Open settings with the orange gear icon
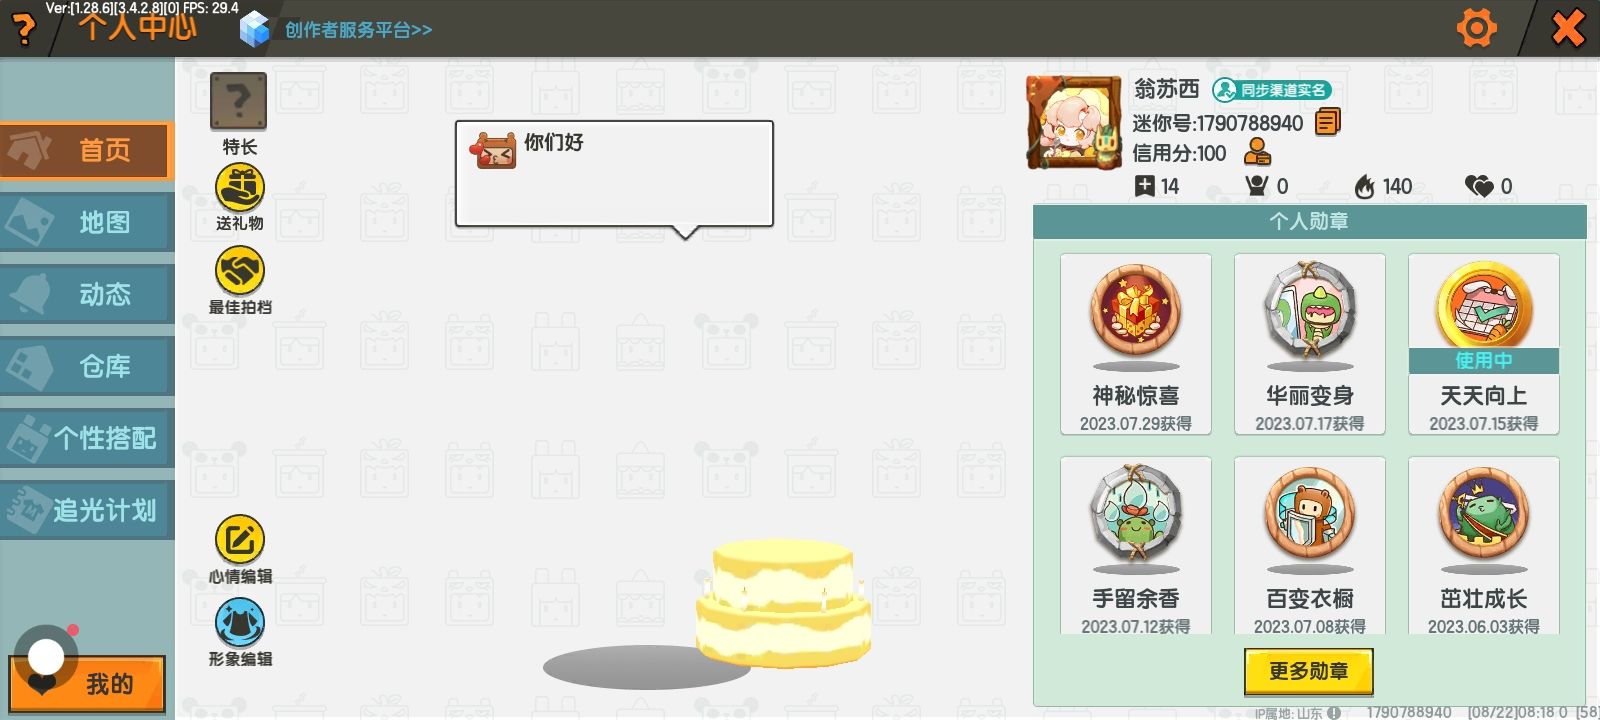 click(1477, 28)
